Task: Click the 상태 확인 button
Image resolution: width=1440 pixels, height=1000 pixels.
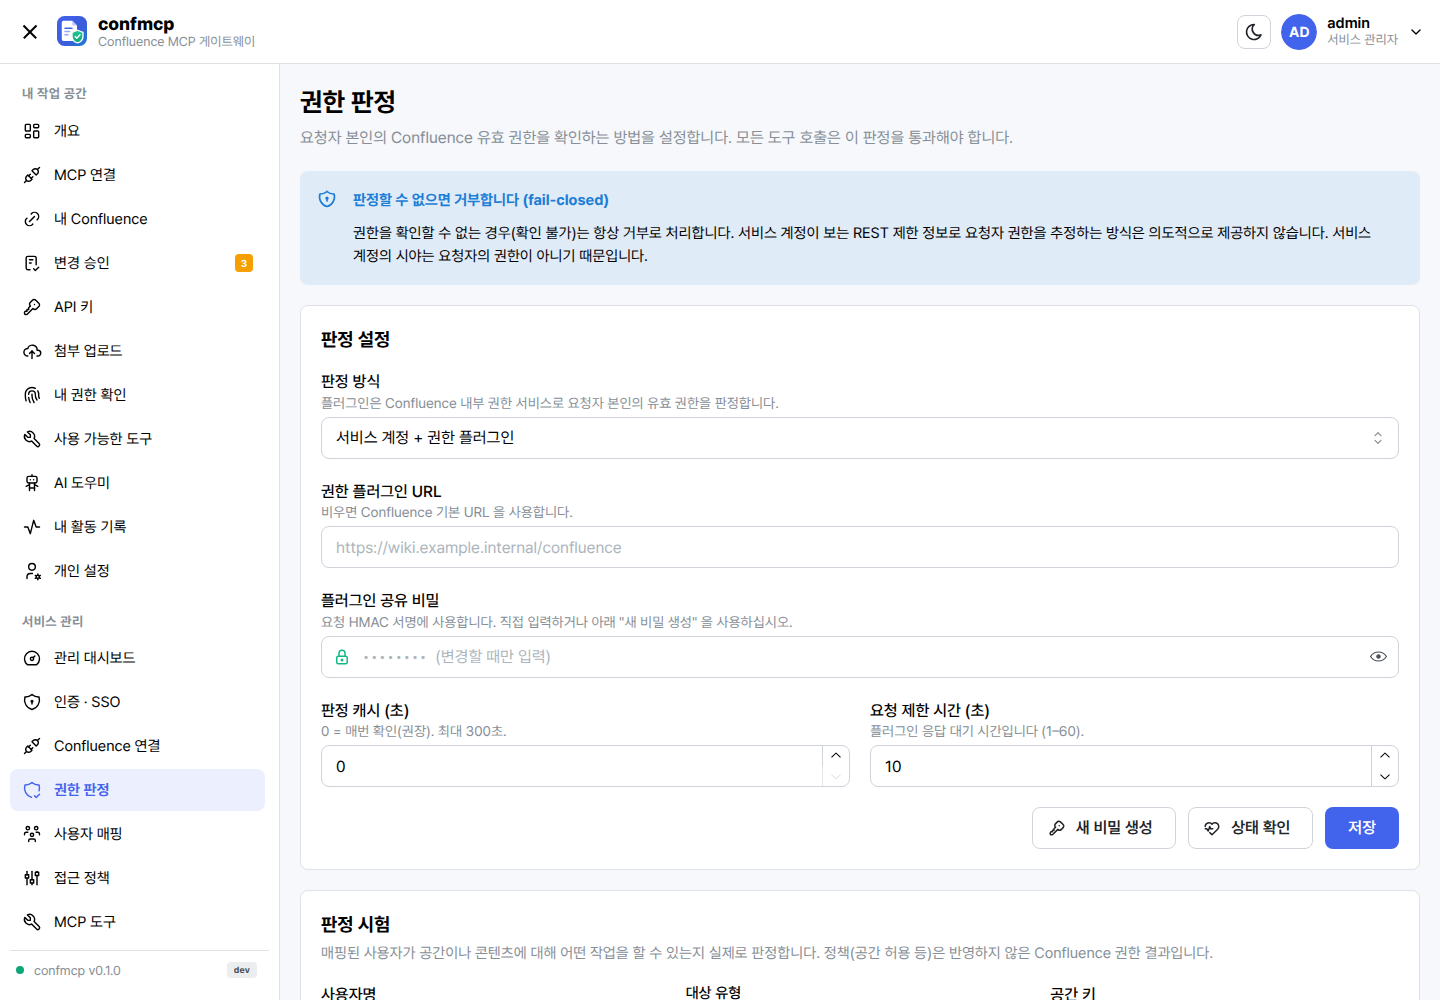Action: (x=1250, y=828)
